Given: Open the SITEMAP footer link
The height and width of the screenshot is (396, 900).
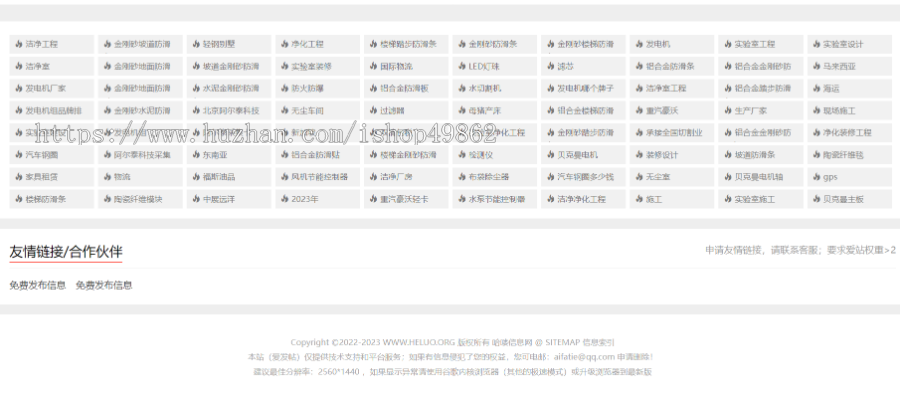Looking at the screenshot, I should [x=562, y=343].
